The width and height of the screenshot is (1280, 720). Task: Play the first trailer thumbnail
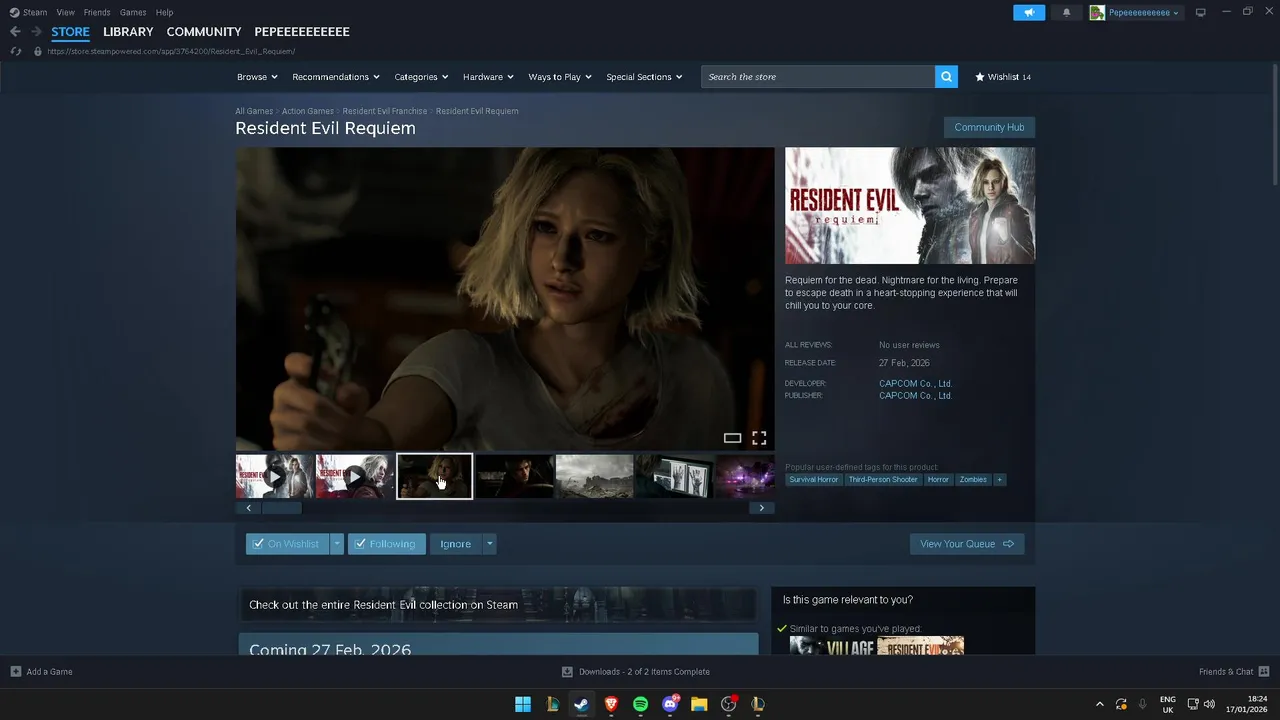click(275, 477)
